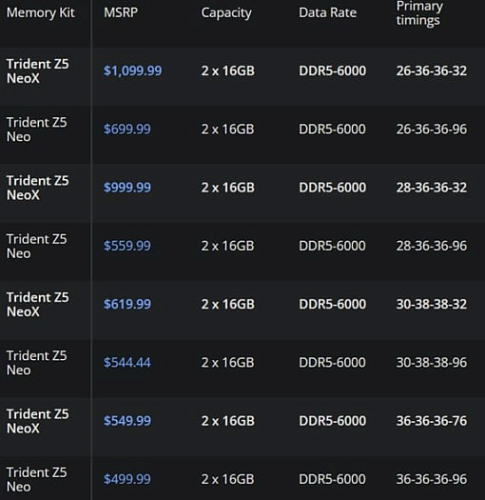Viewport: 485px width, 500px height.
Task: Click the 30-38-38-32 timings cell
Action: click(431, 304)
